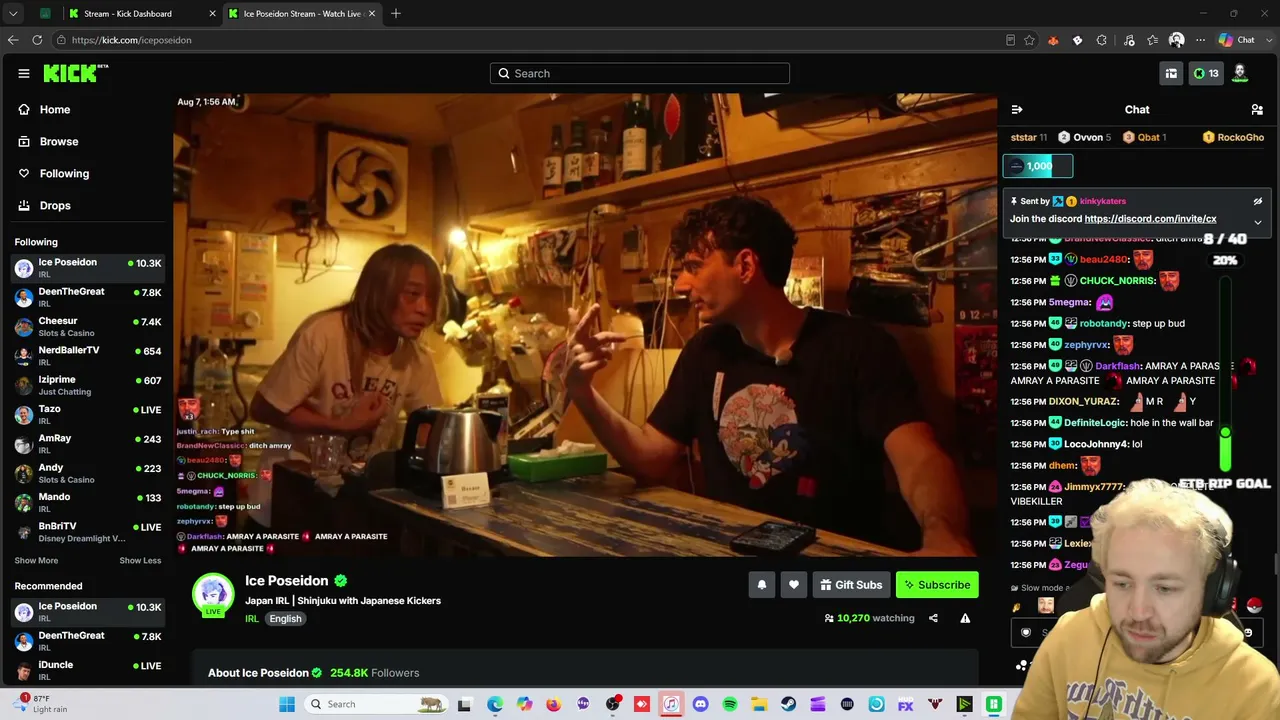Screen dimensions: 1280x720
Task: Open Andy channel in sidebar
Action: [88, 473]
